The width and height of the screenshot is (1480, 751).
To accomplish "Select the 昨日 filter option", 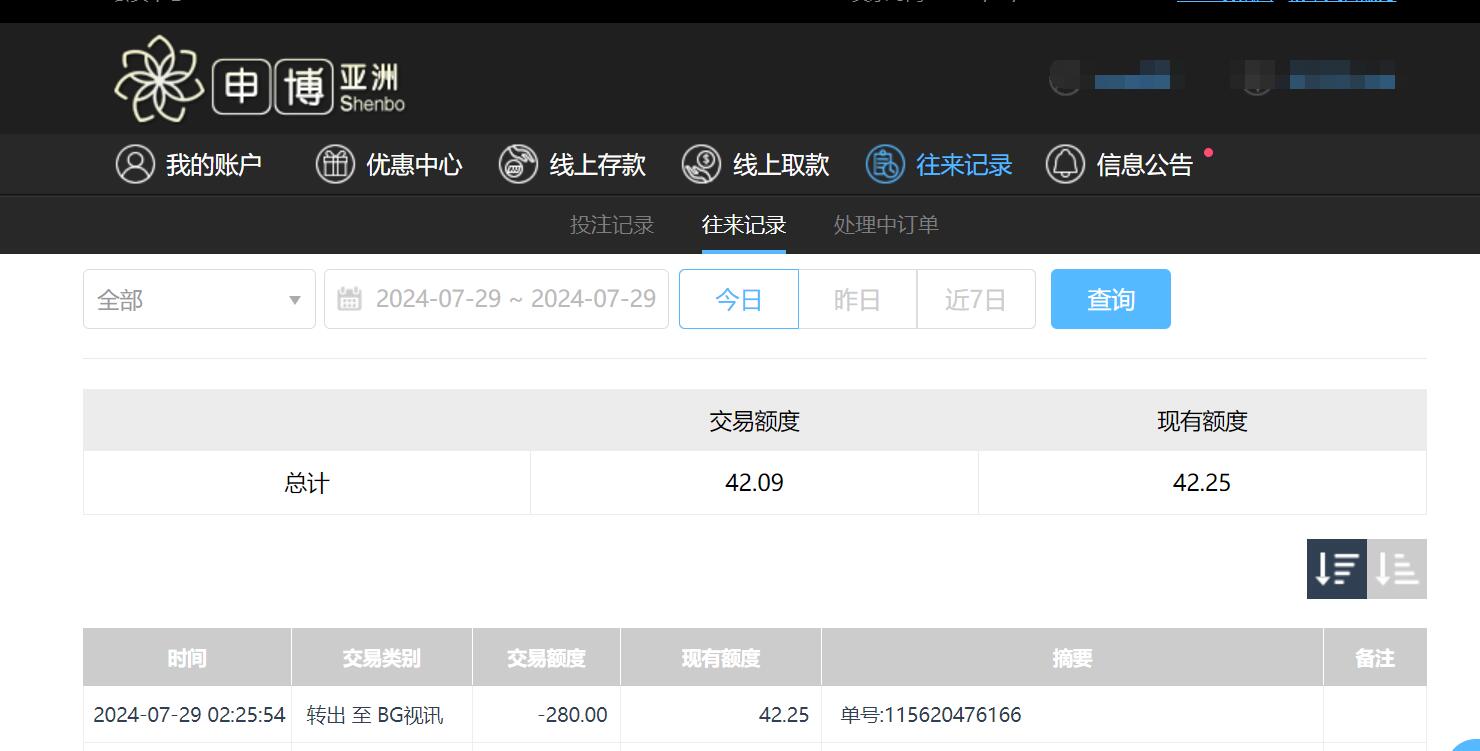I will (x=857, y=299).
